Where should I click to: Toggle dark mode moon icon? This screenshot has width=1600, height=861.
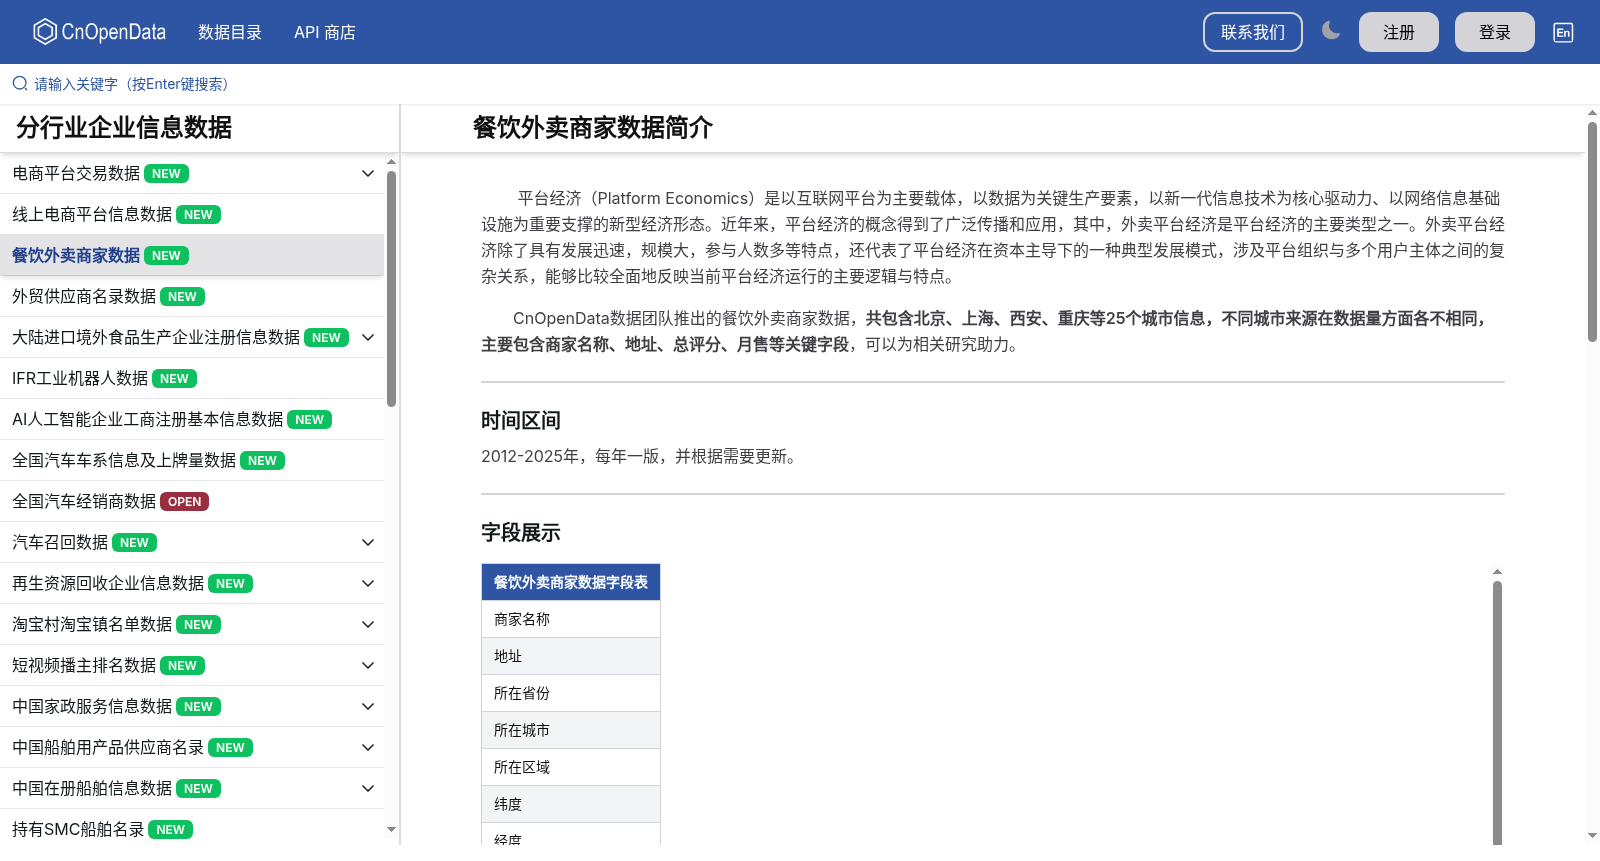pos(1330,31)
